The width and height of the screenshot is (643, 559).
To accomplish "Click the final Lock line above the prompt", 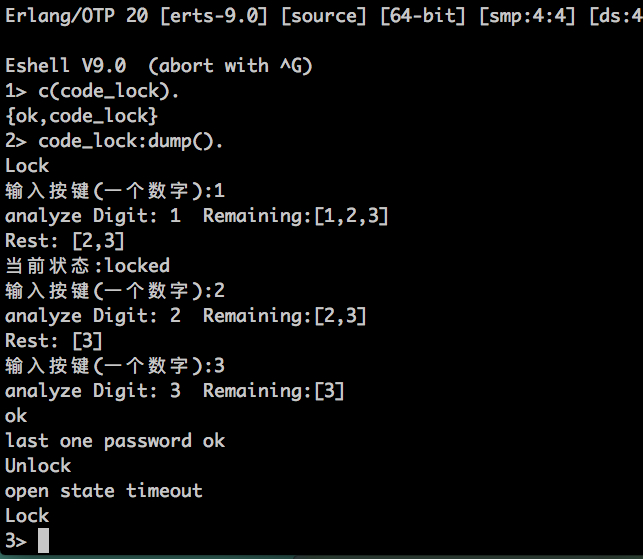I will [27, 516].
